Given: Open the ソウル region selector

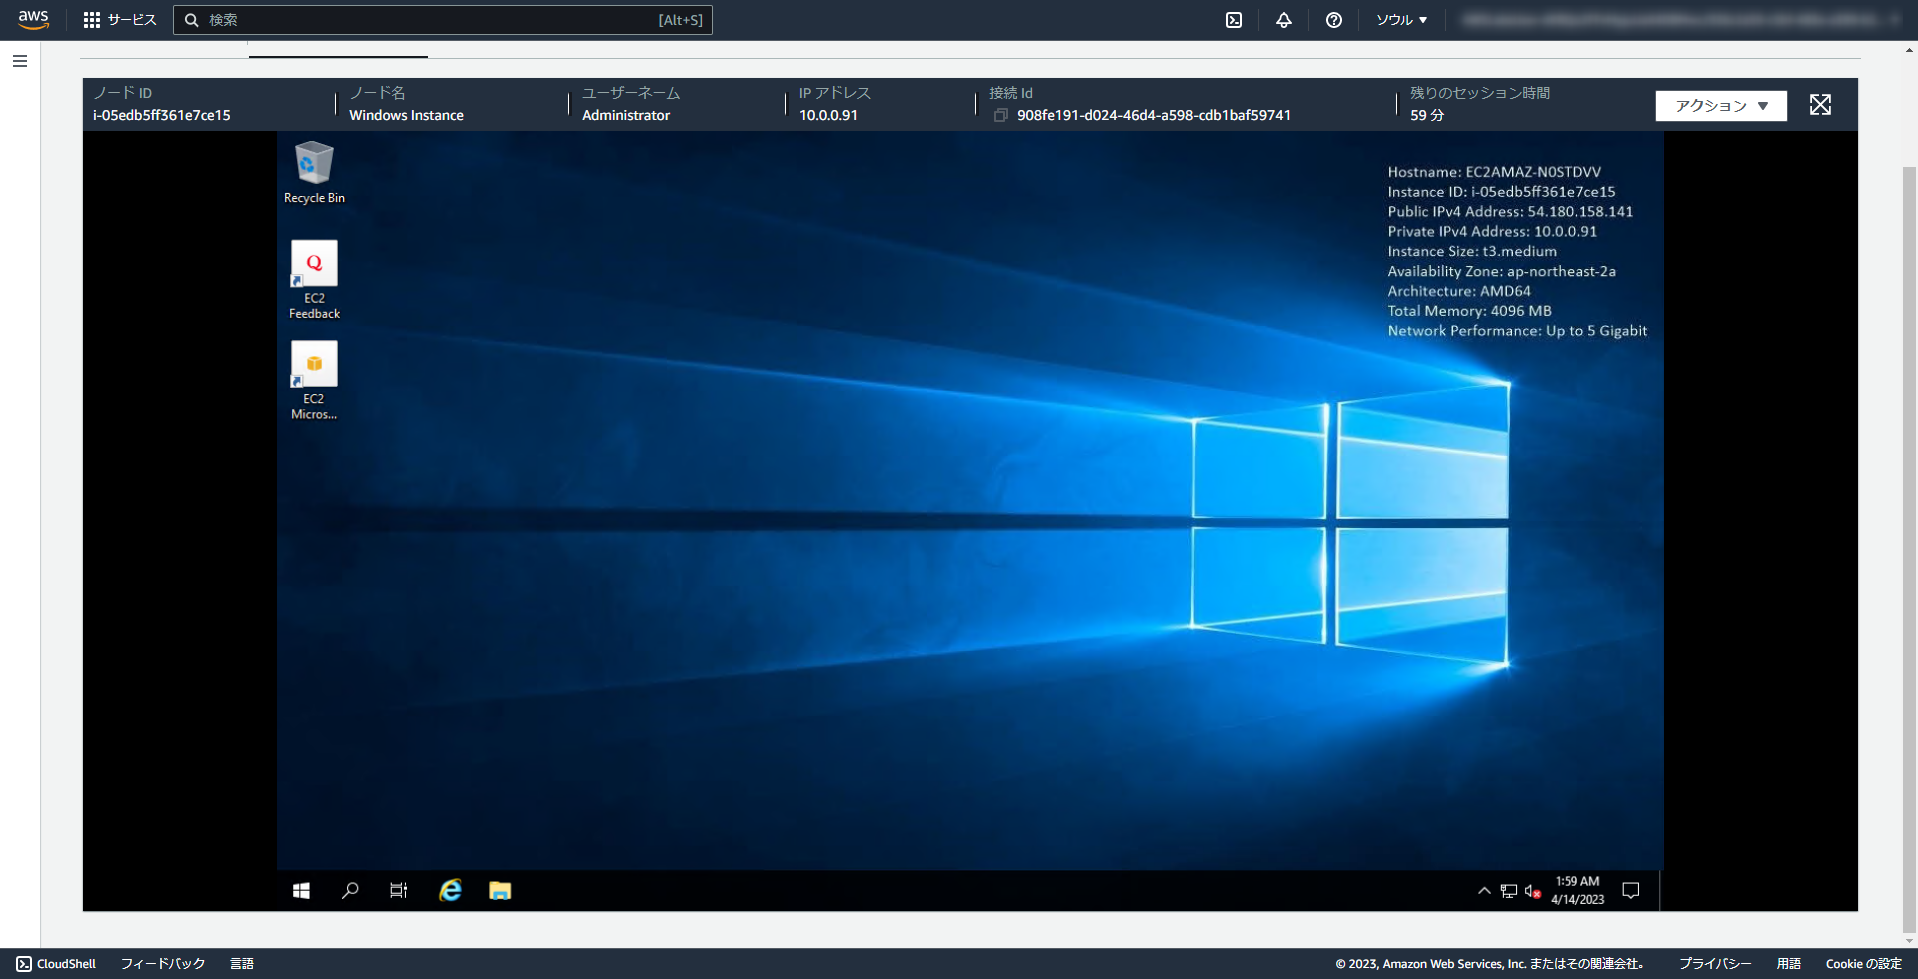Looking at the screenshot, I should [x=1401, y=20].
